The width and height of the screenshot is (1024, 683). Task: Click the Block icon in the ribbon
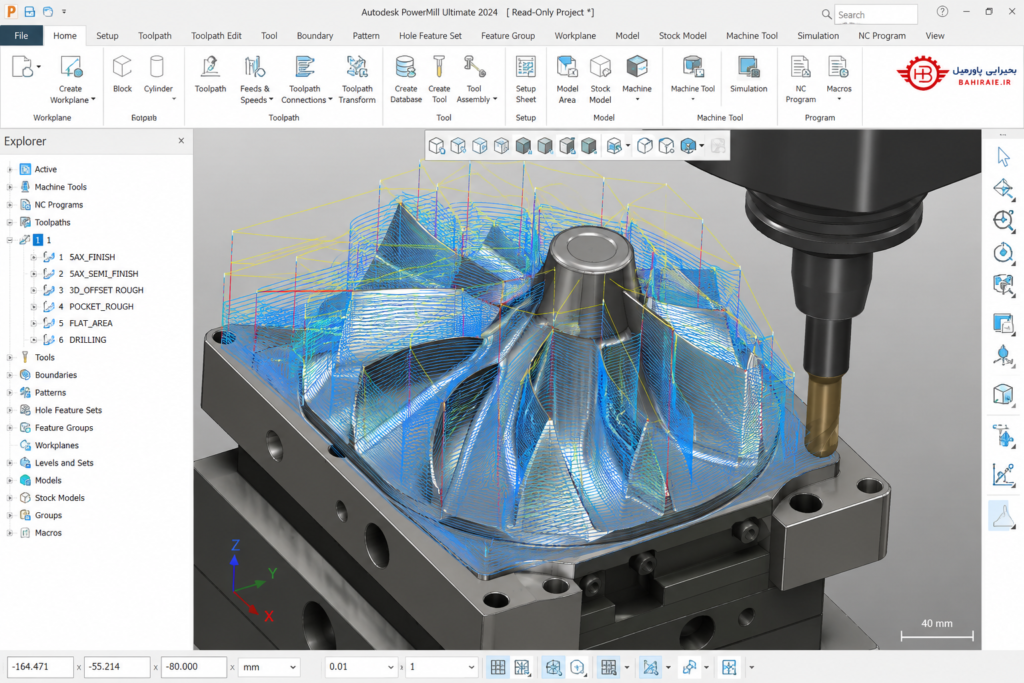[122, 67]
